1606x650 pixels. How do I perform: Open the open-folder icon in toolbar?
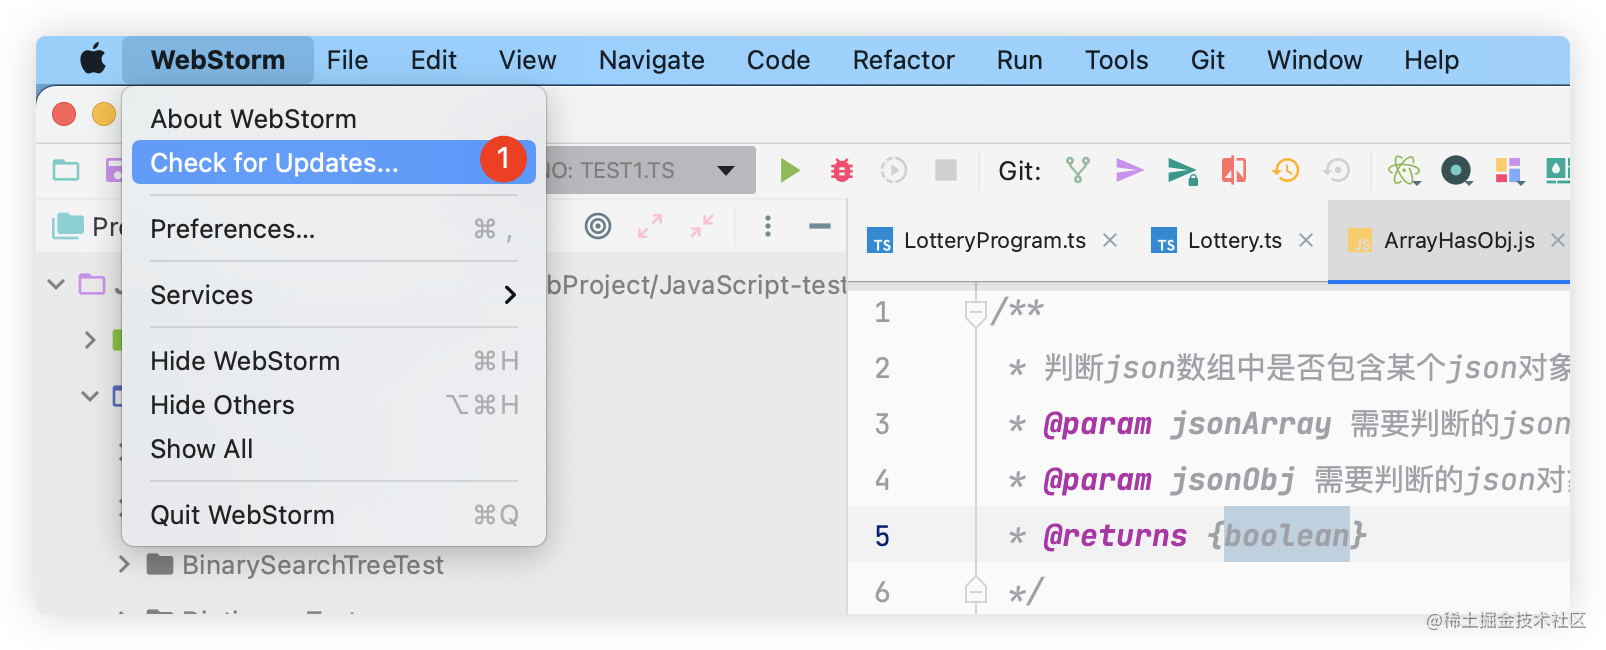click(66, 171)
